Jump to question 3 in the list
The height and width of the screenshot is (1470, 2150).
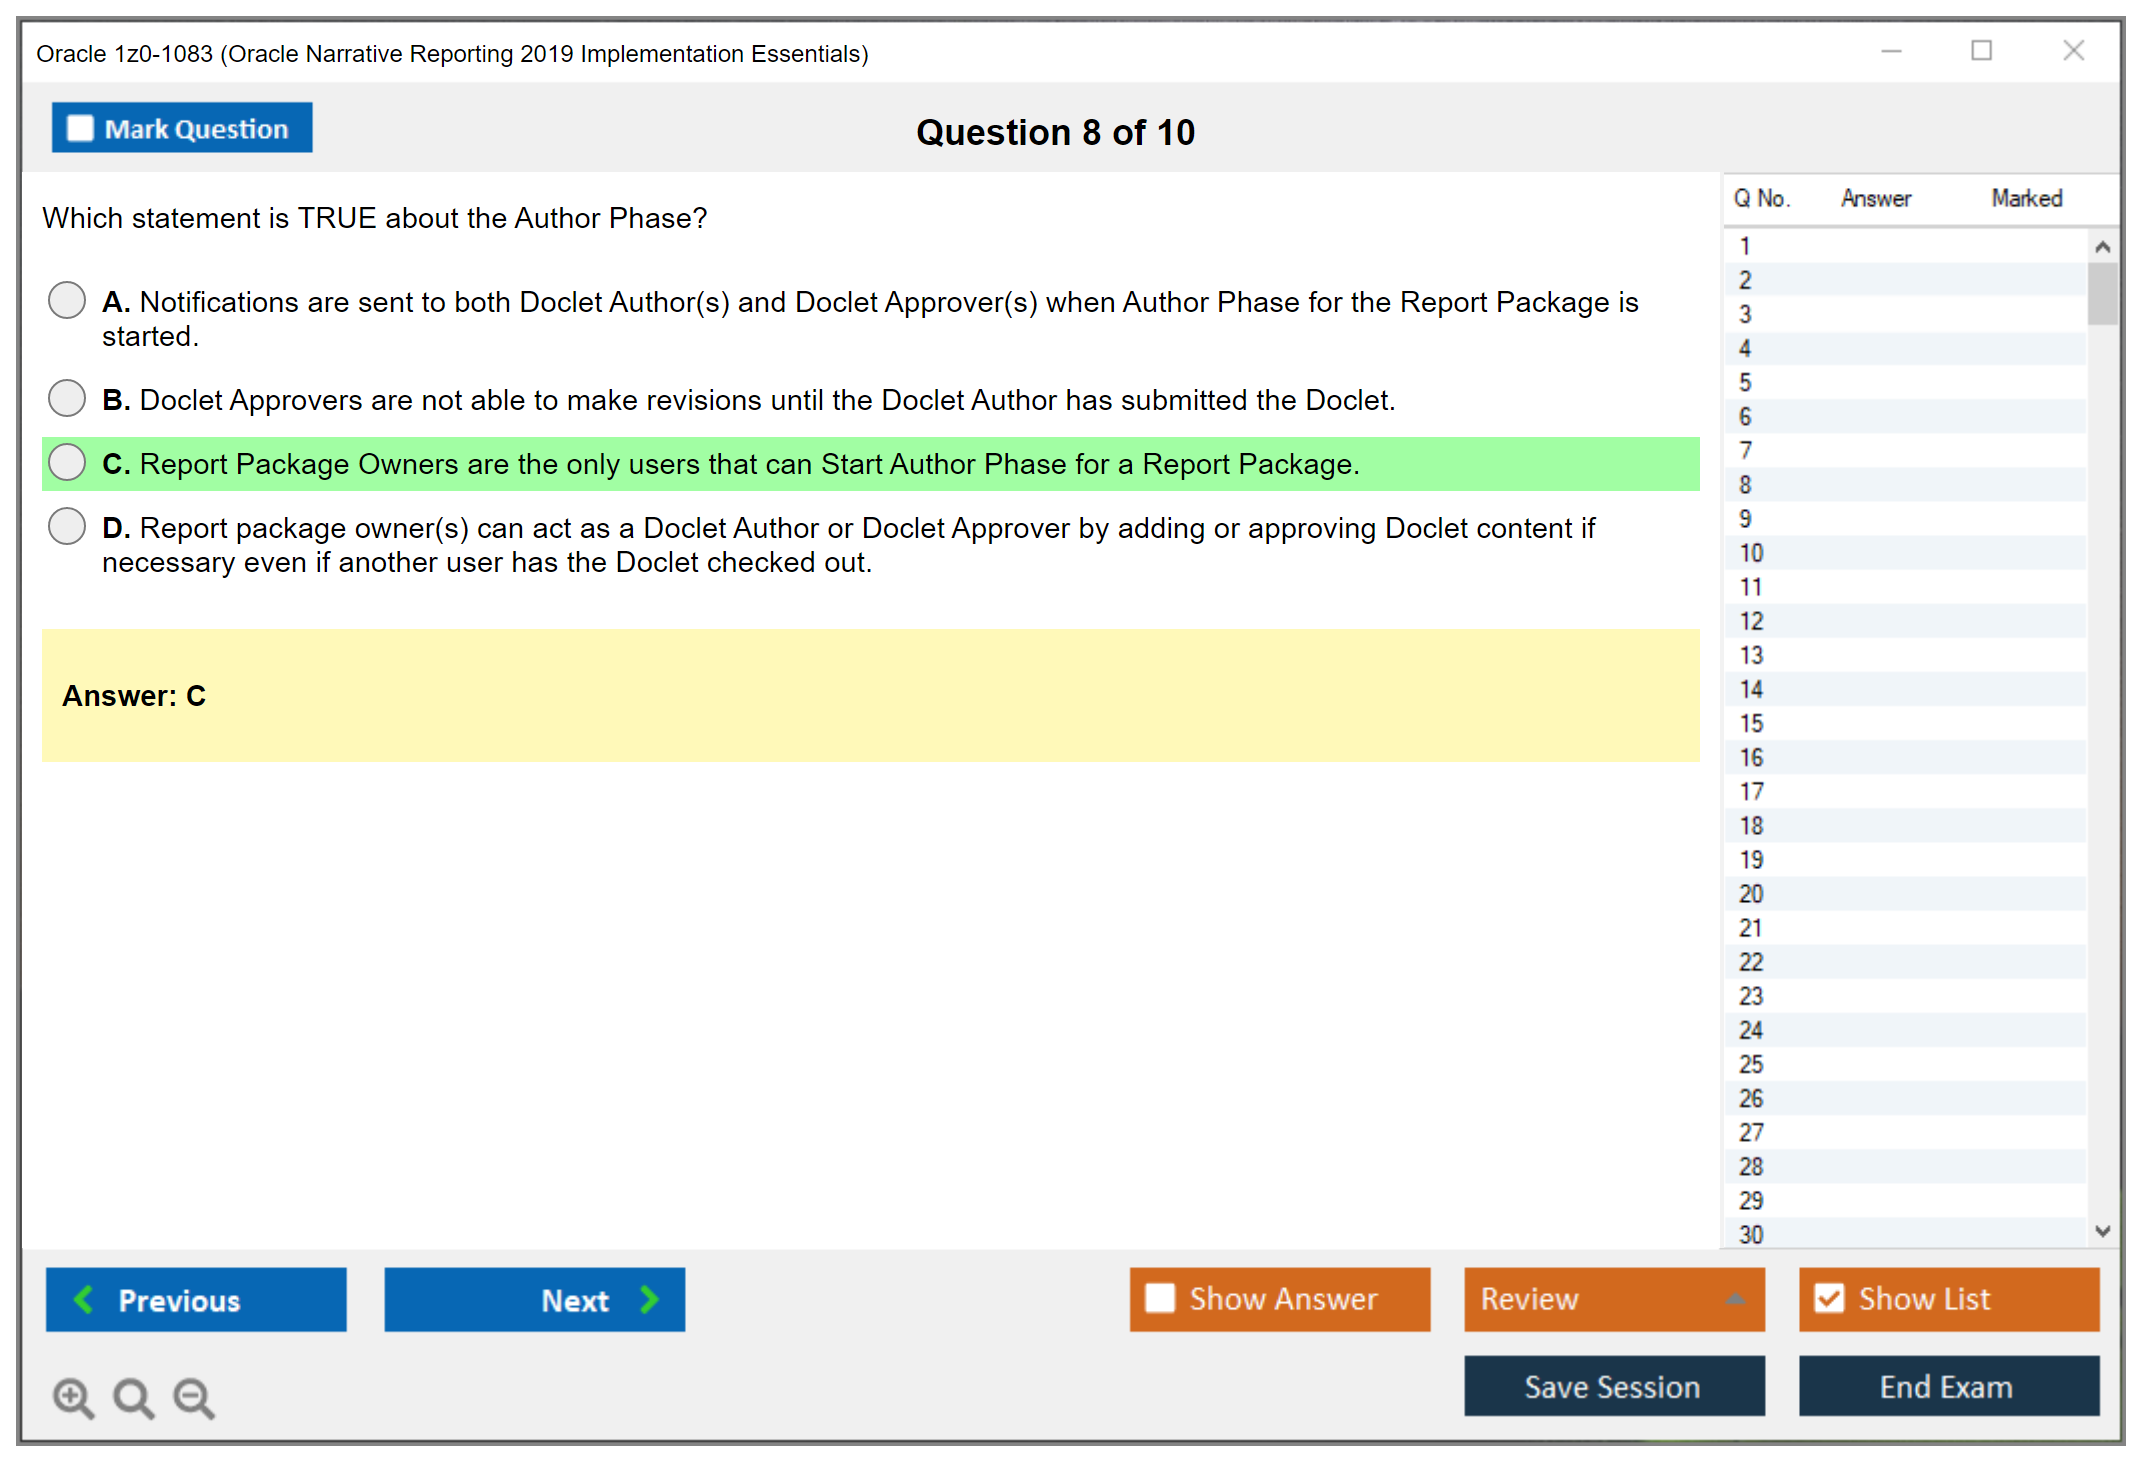[1745, 314]
